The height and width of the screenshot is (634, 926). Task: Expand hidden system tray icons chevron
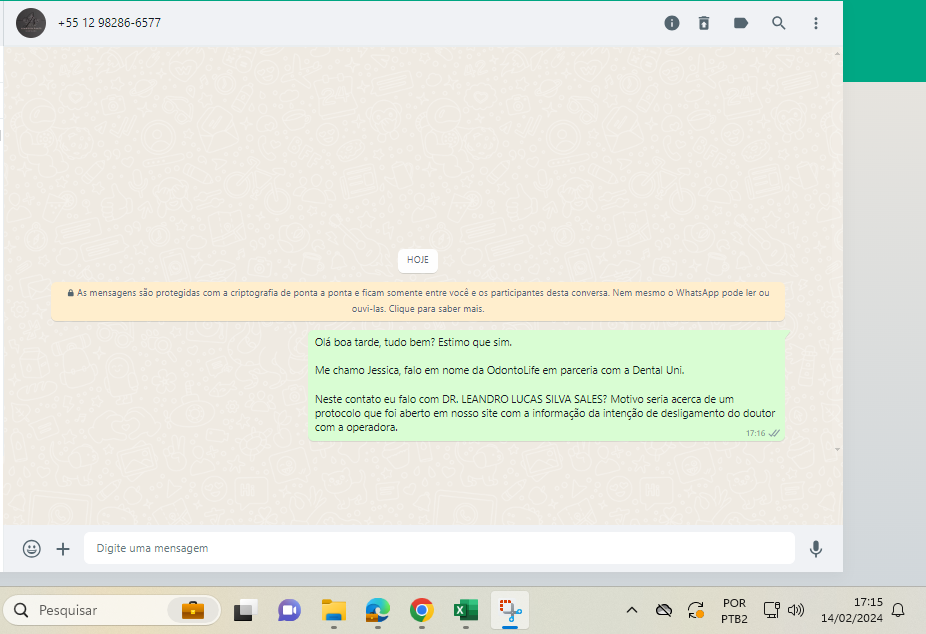click(x=631, y=610)
